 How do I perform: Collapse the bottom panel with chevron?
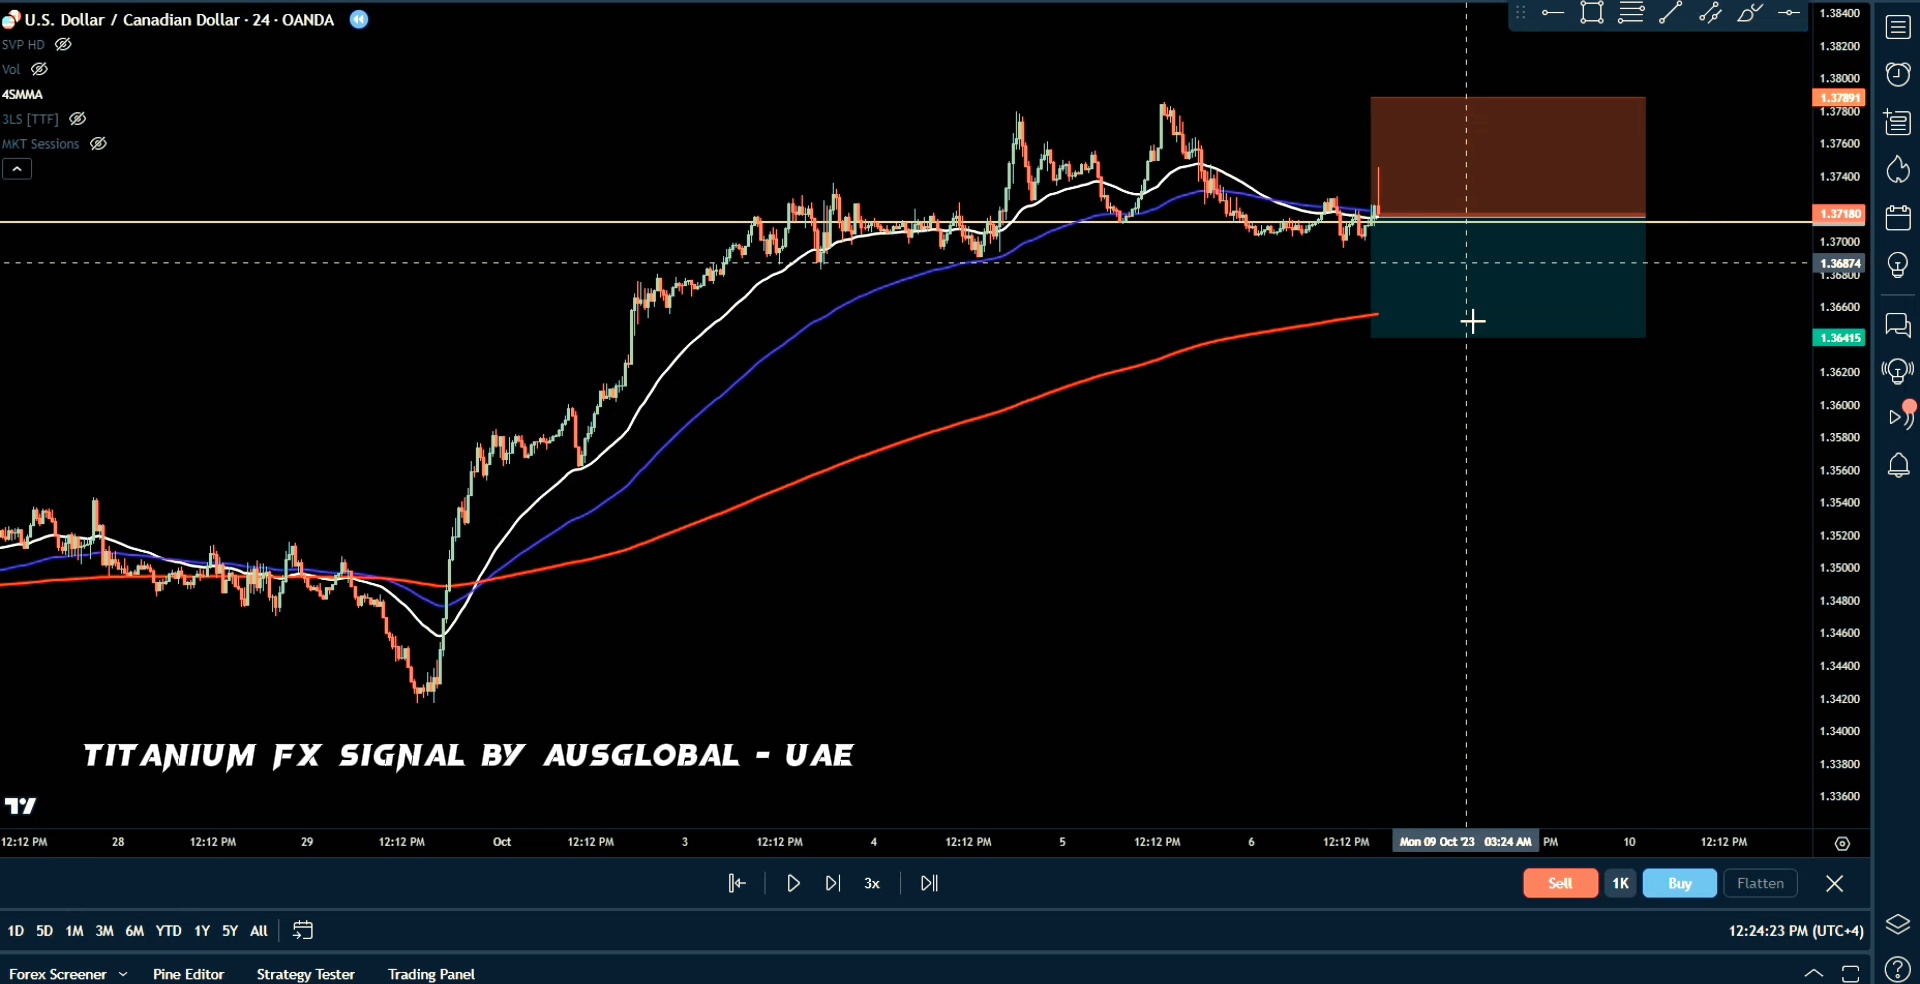click(x=1813, y=973)
